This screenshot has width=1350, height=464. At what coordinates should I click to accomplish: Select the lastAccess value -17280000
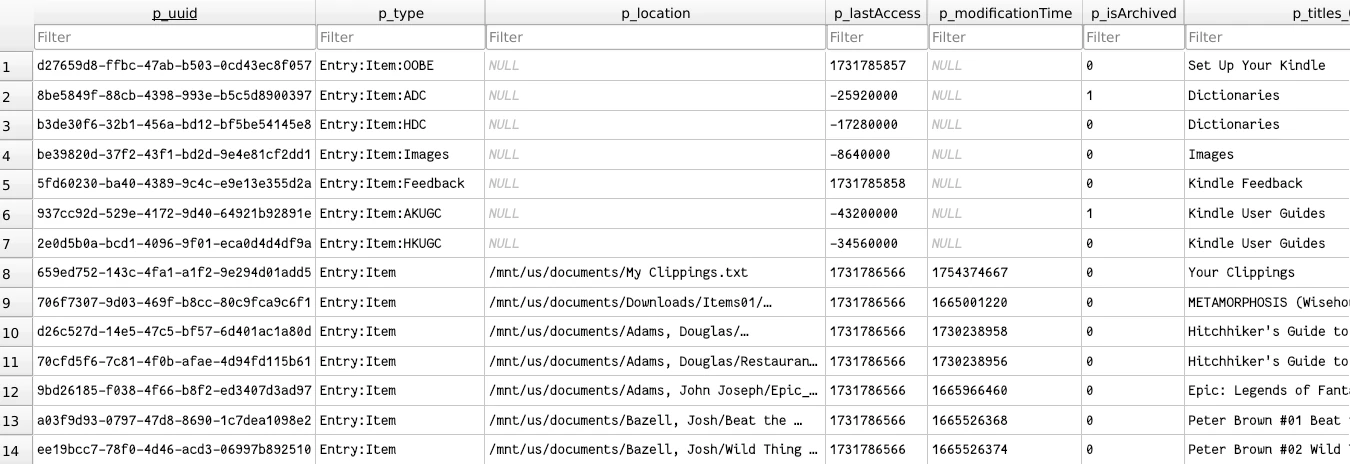coord(877,125)
